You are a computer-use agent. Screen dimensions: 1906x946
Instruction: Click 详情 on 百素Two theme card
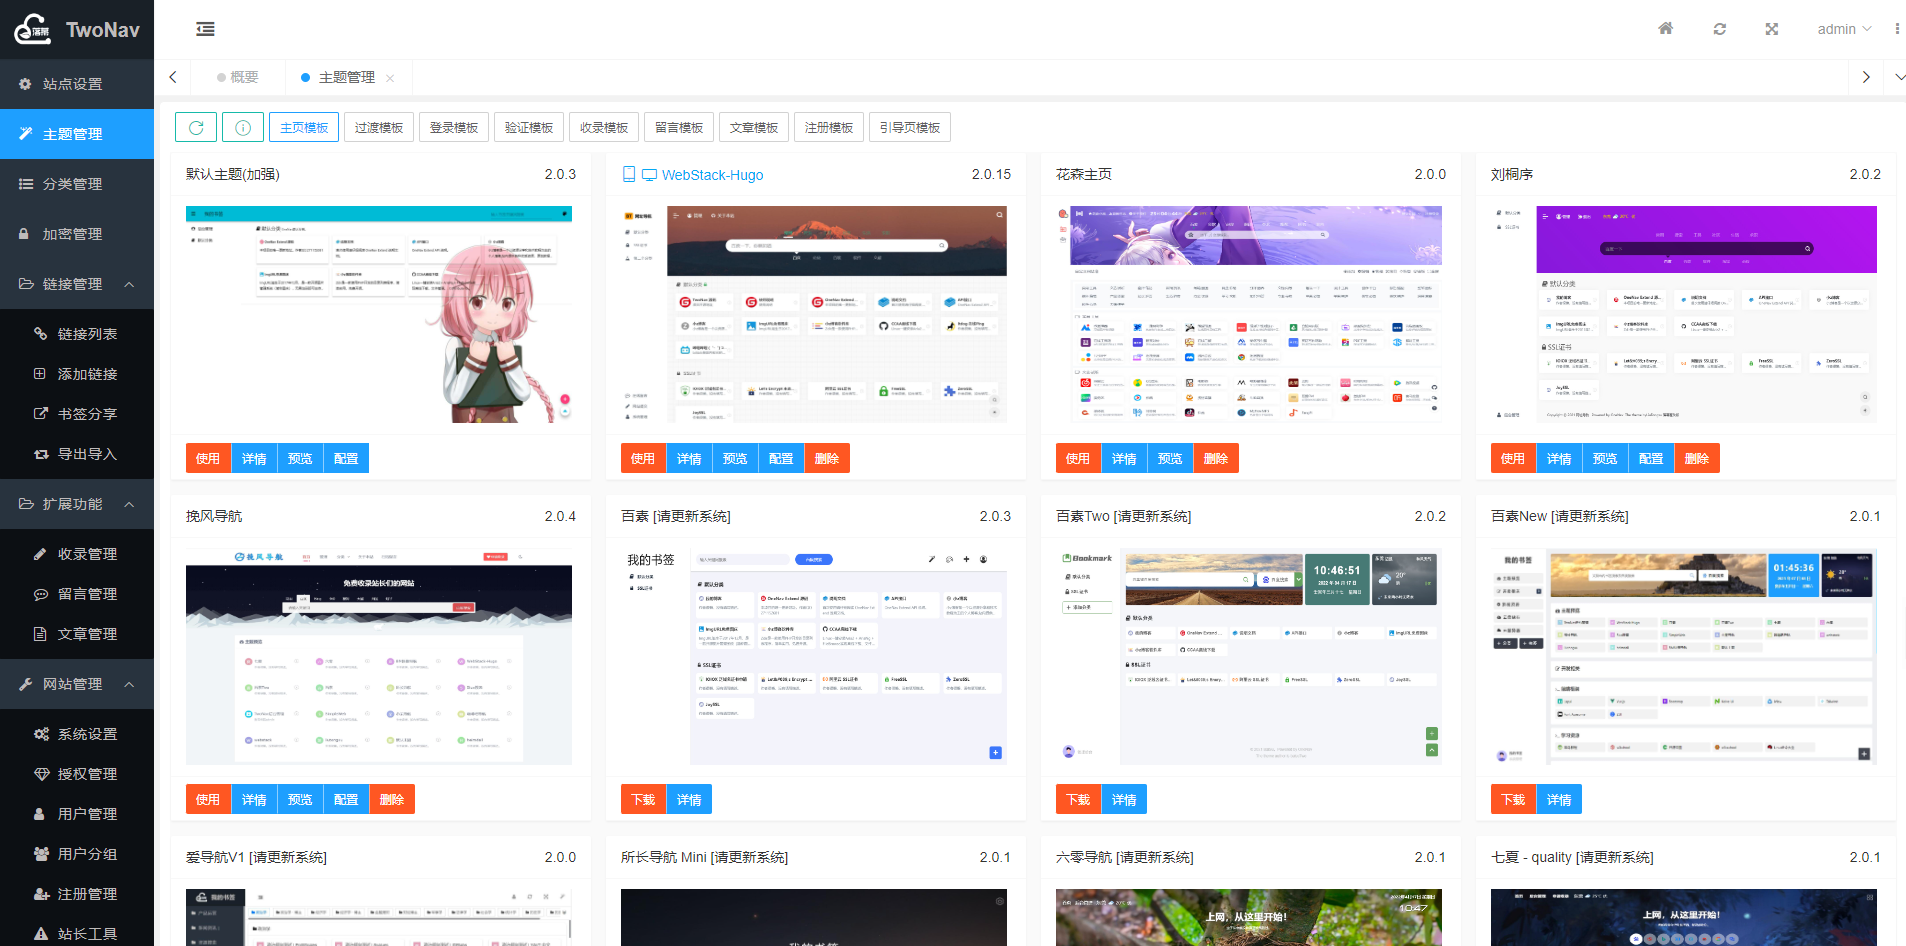click(x=1124, y=799)
